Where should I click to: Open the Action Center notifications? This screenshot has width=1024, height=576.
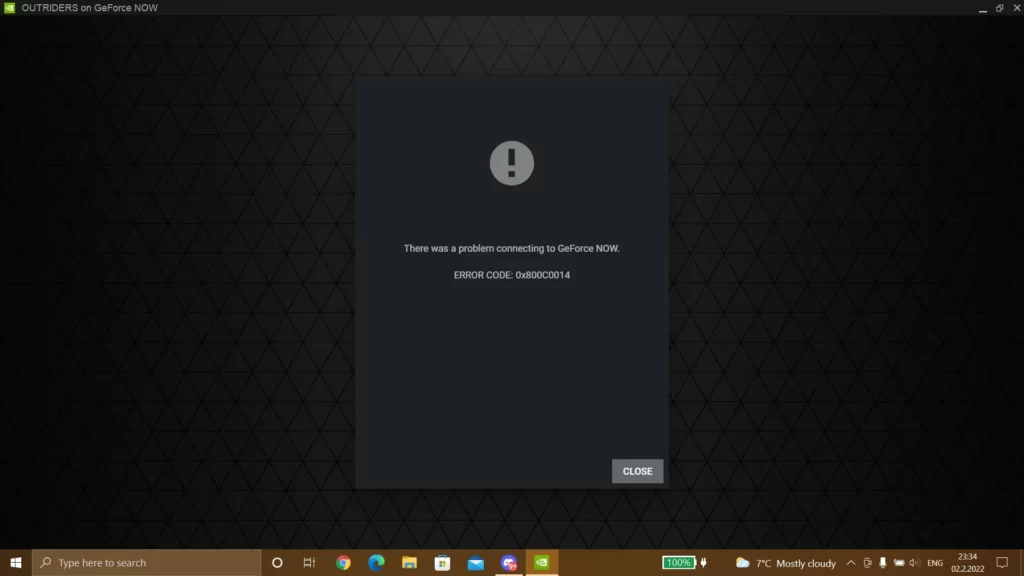[1002, 562]
